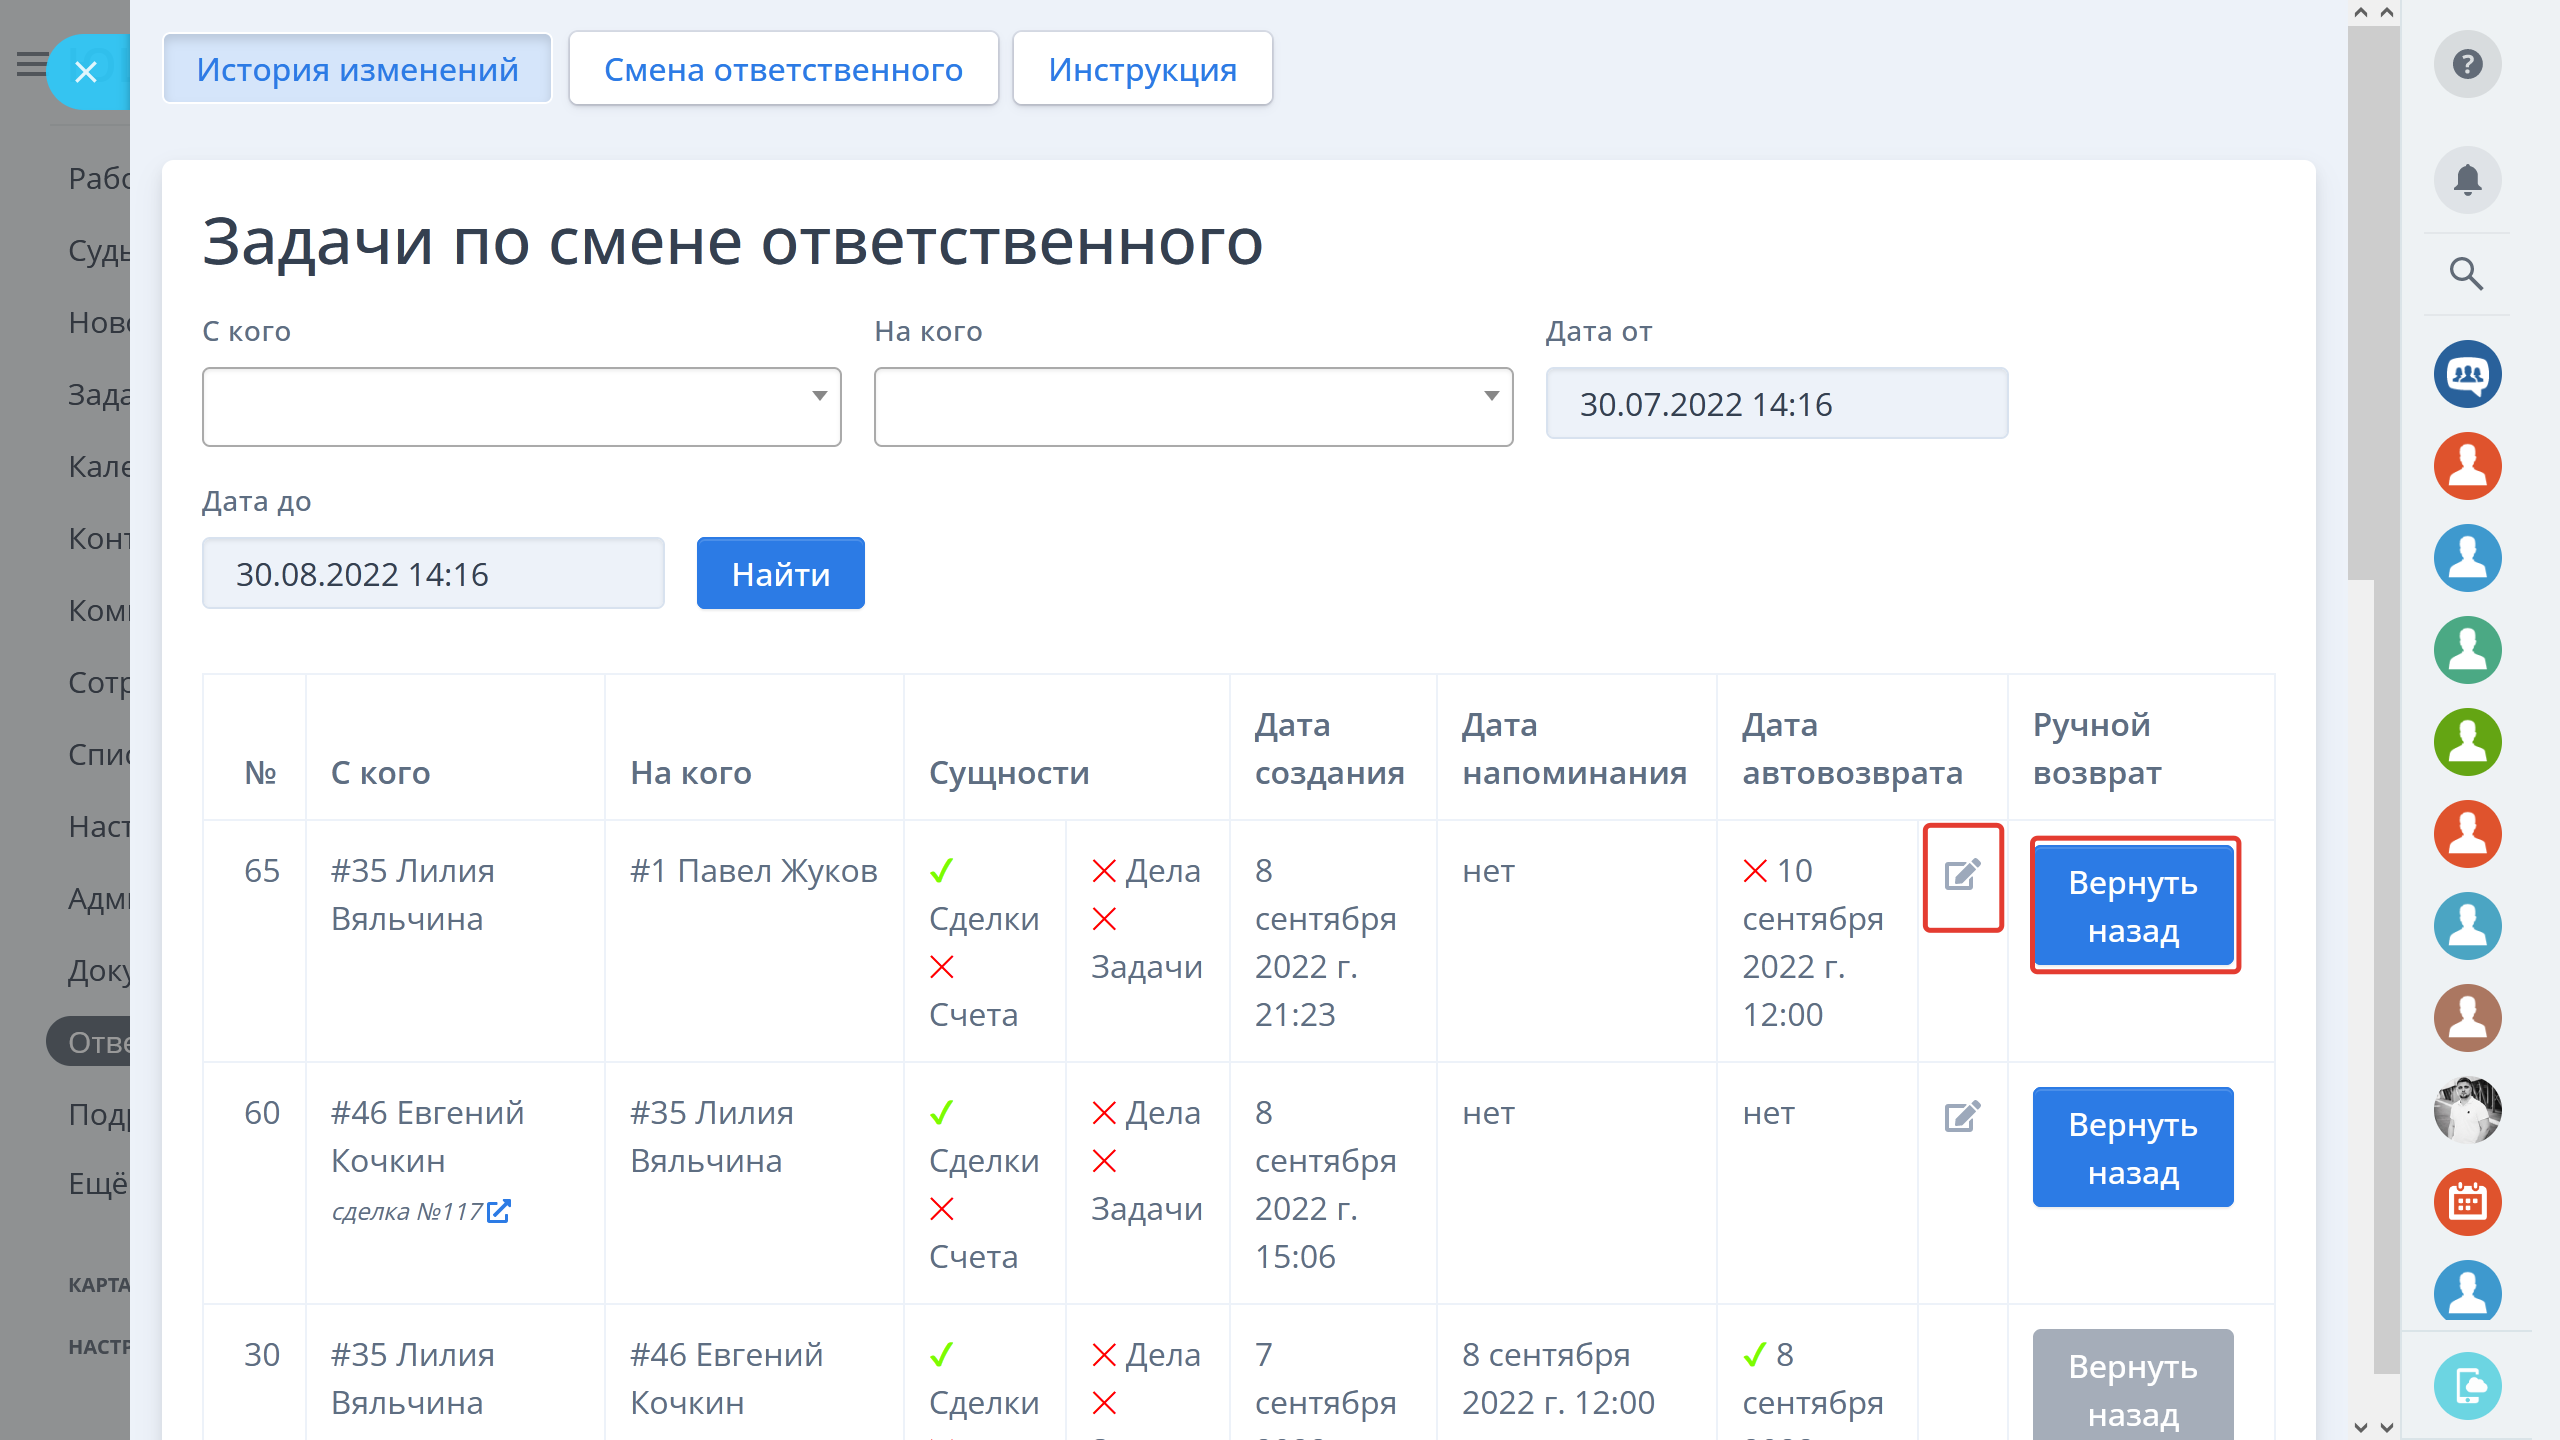Switch to 'Смена ответственного' tab
The width and height of the screenshot is (2560, 1440).
(783, 69)
